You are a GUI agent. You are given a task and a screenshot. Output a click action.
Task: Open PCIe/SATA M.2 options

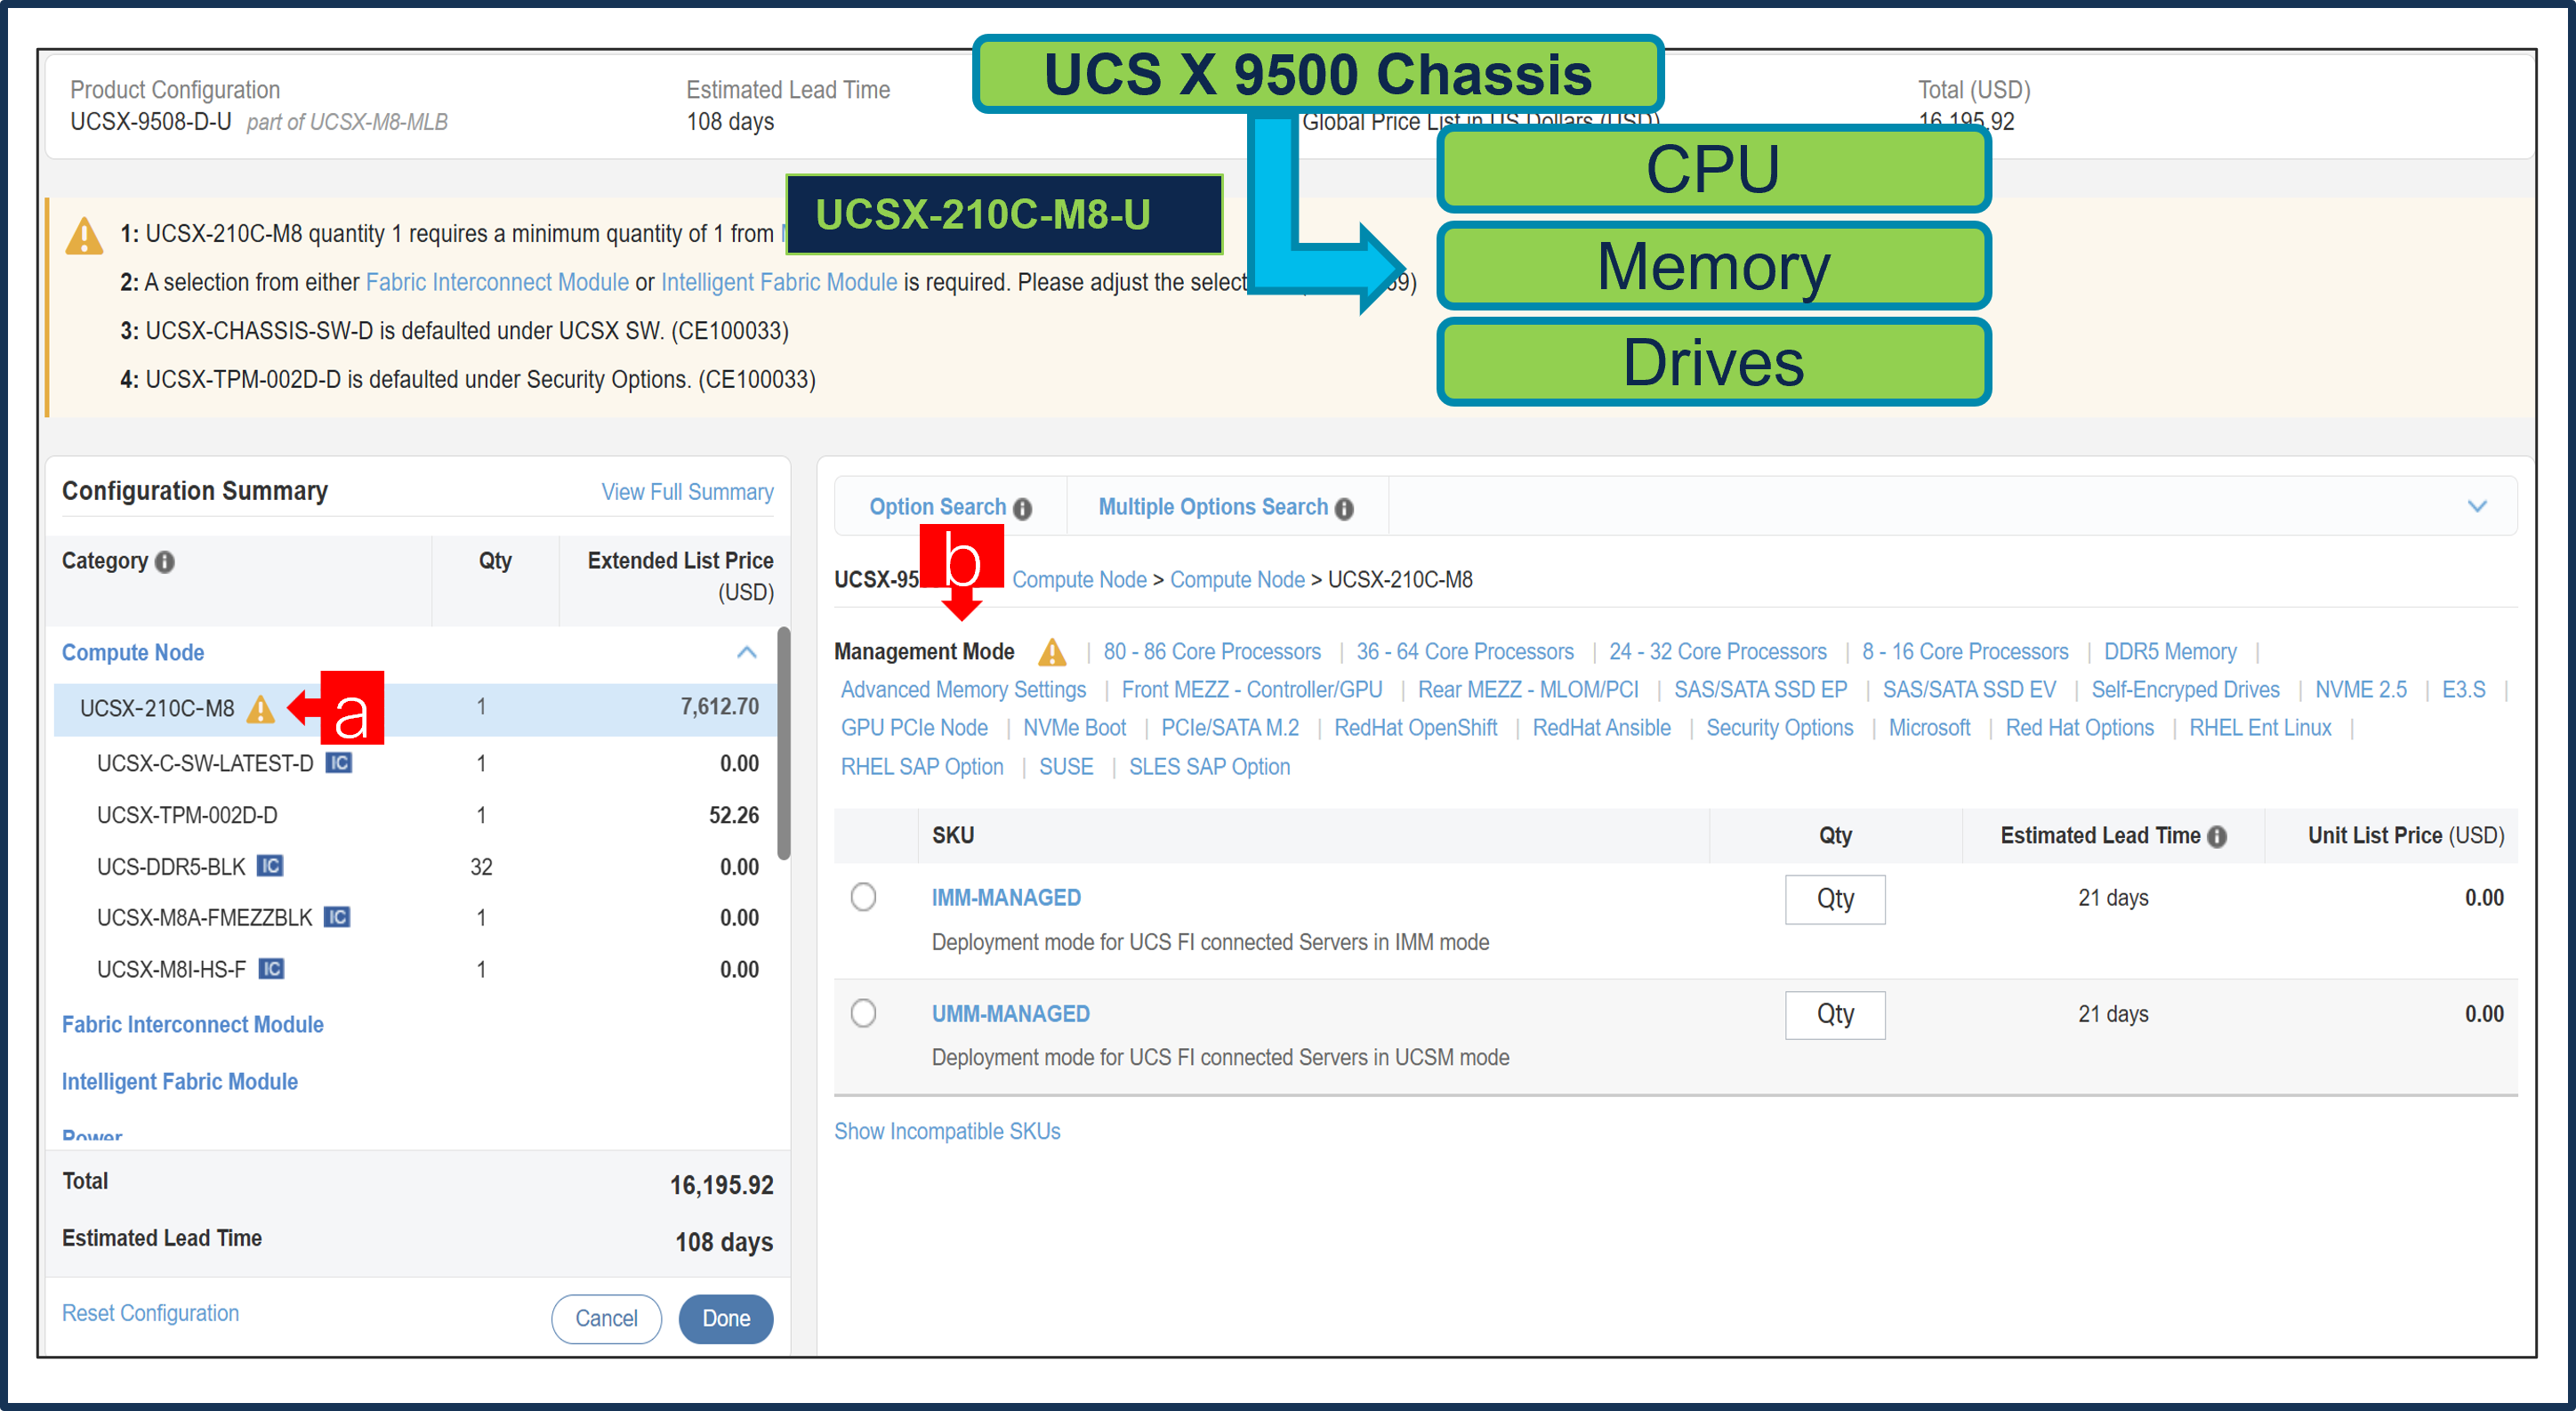tap(1230, 728)
